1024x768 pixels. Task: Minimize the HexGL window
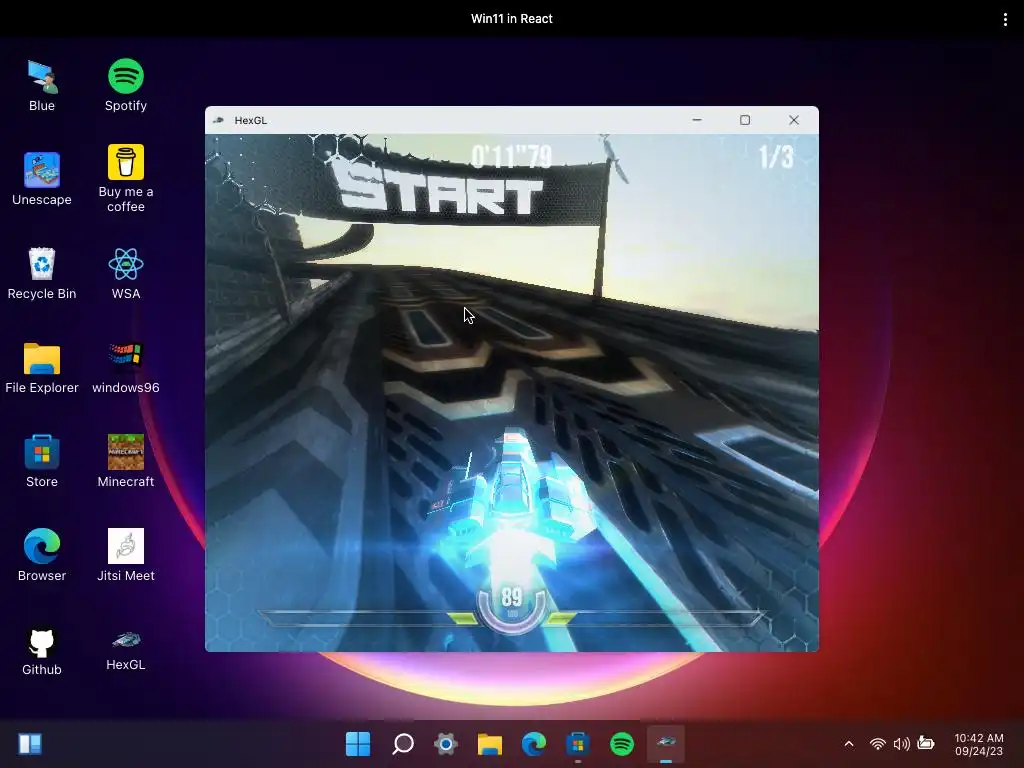click(x=697, y=120)
